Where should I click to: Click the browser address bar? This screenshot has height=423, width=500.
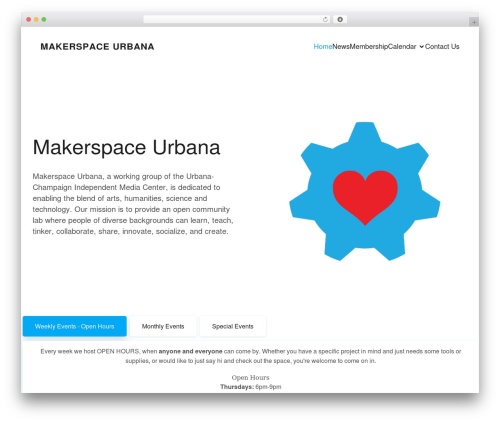(237, 19)
